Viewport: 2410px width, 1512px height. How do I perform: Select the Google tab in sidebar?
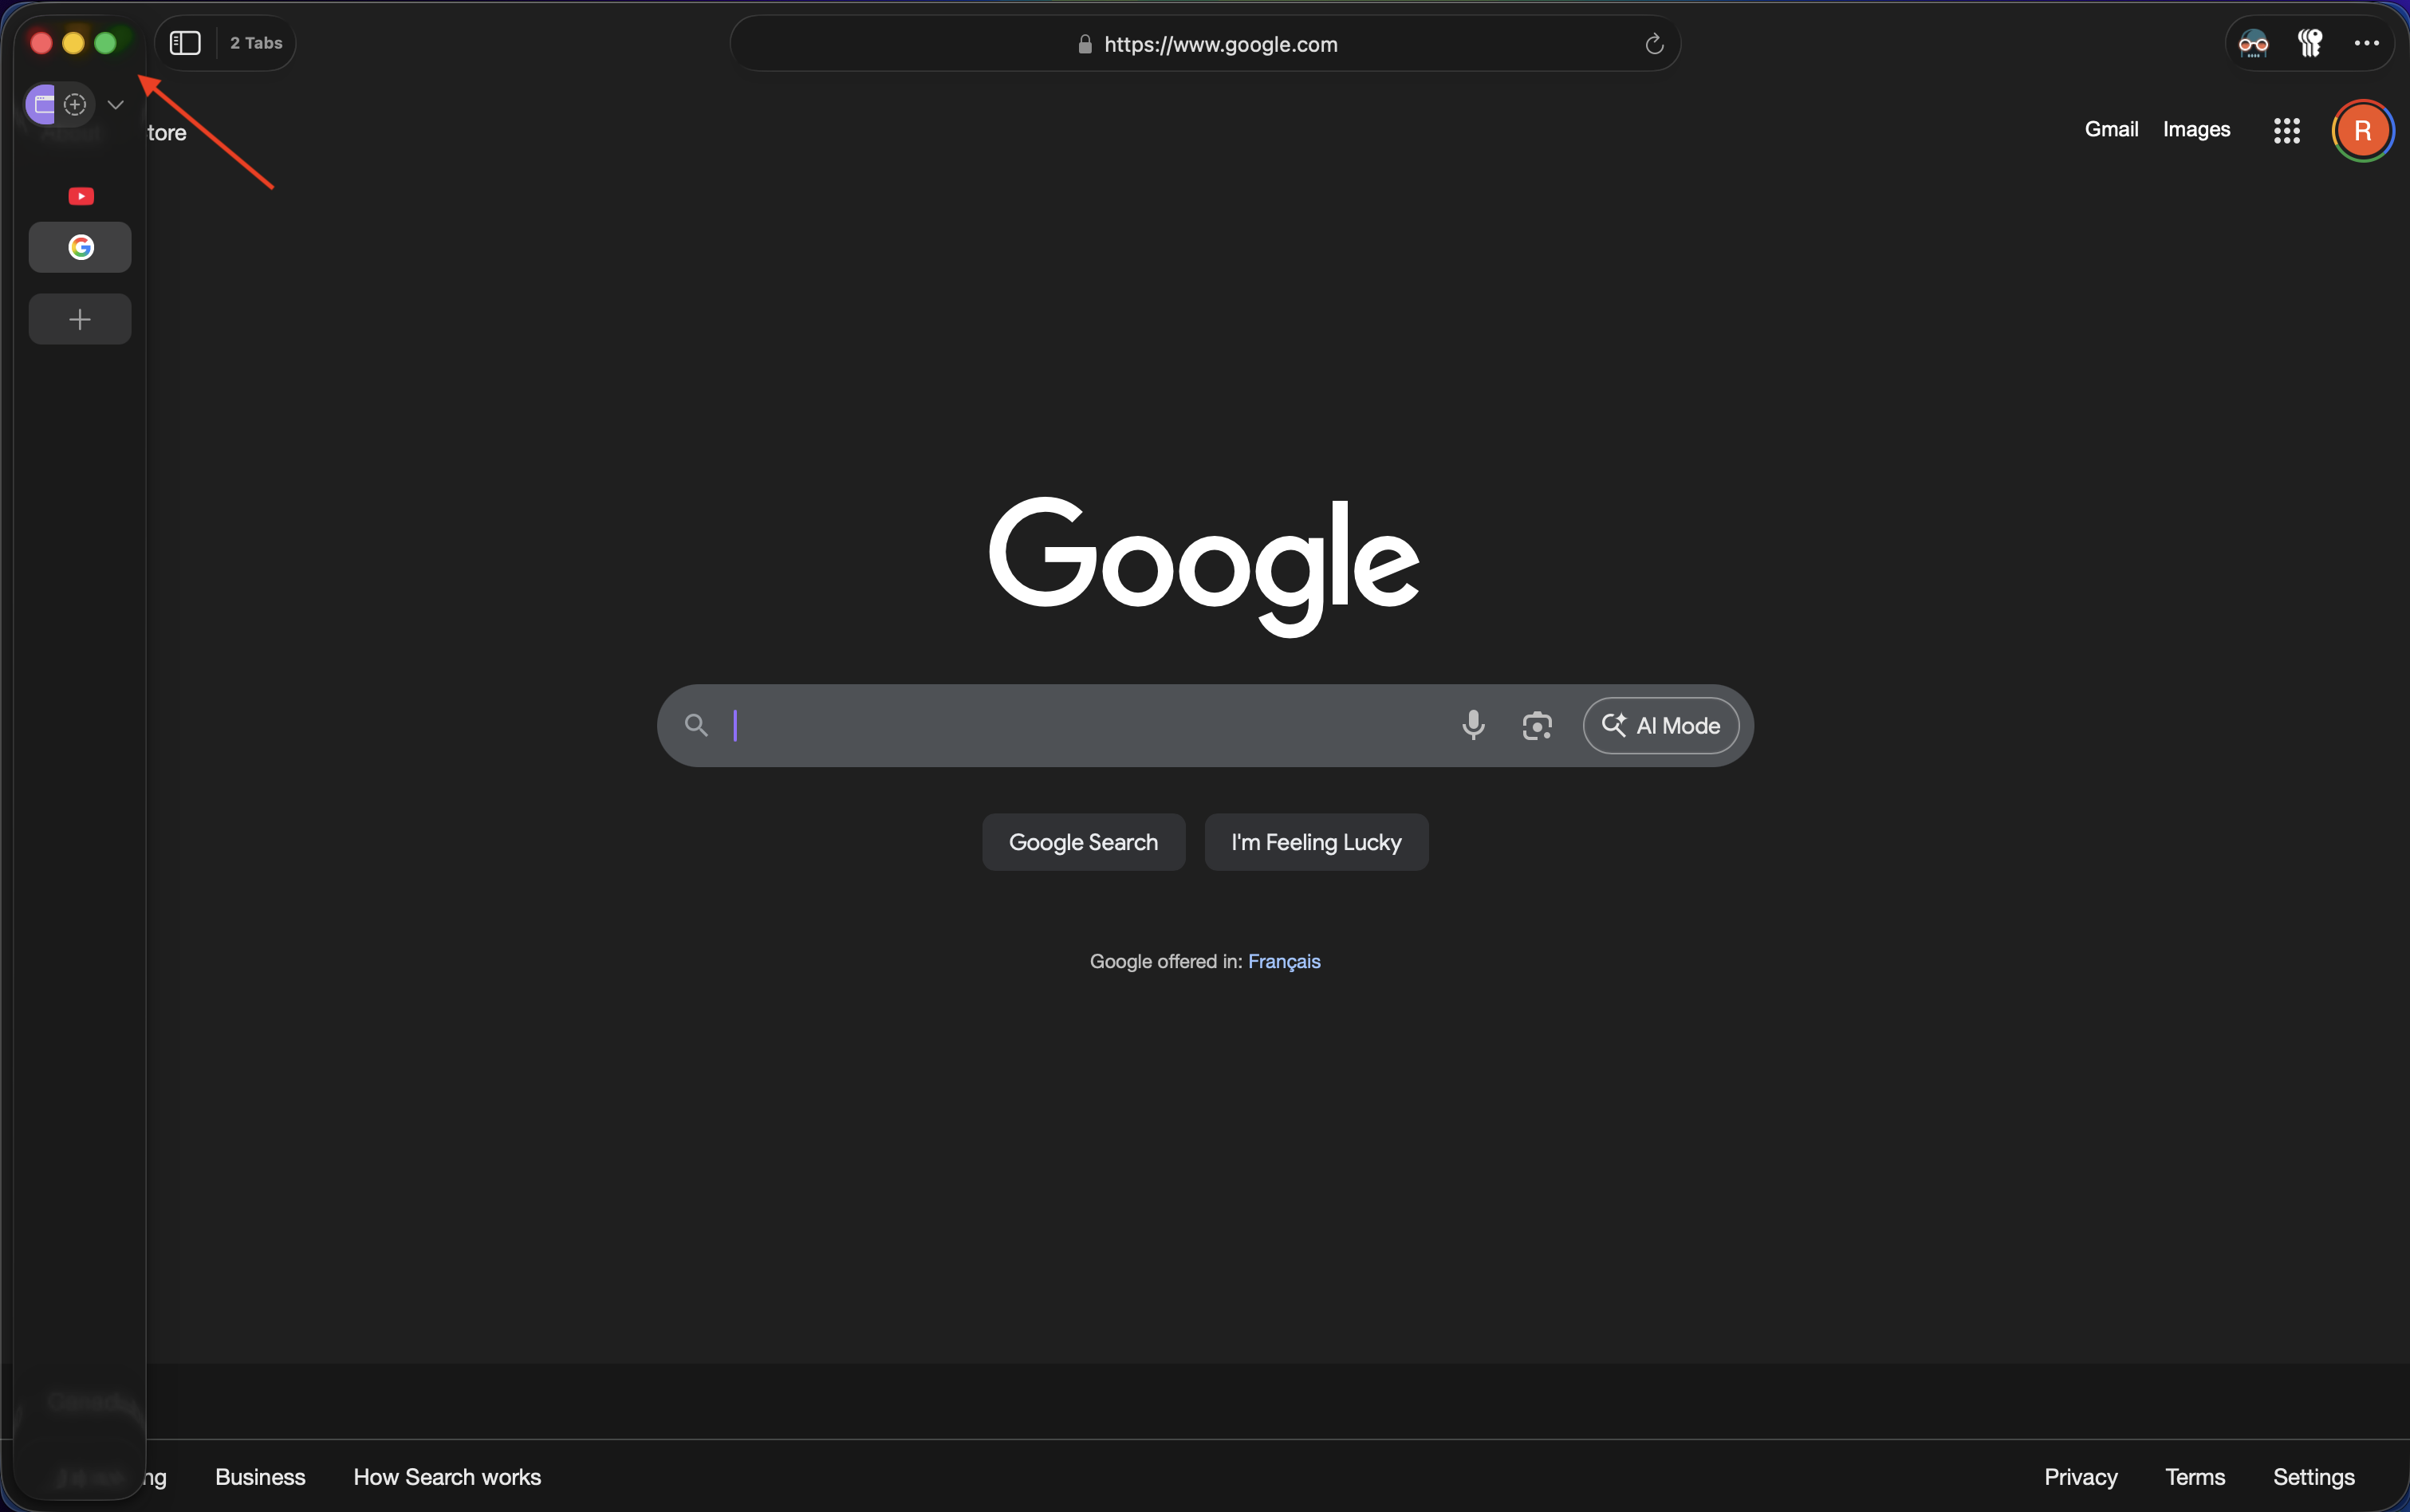(80, 247)
